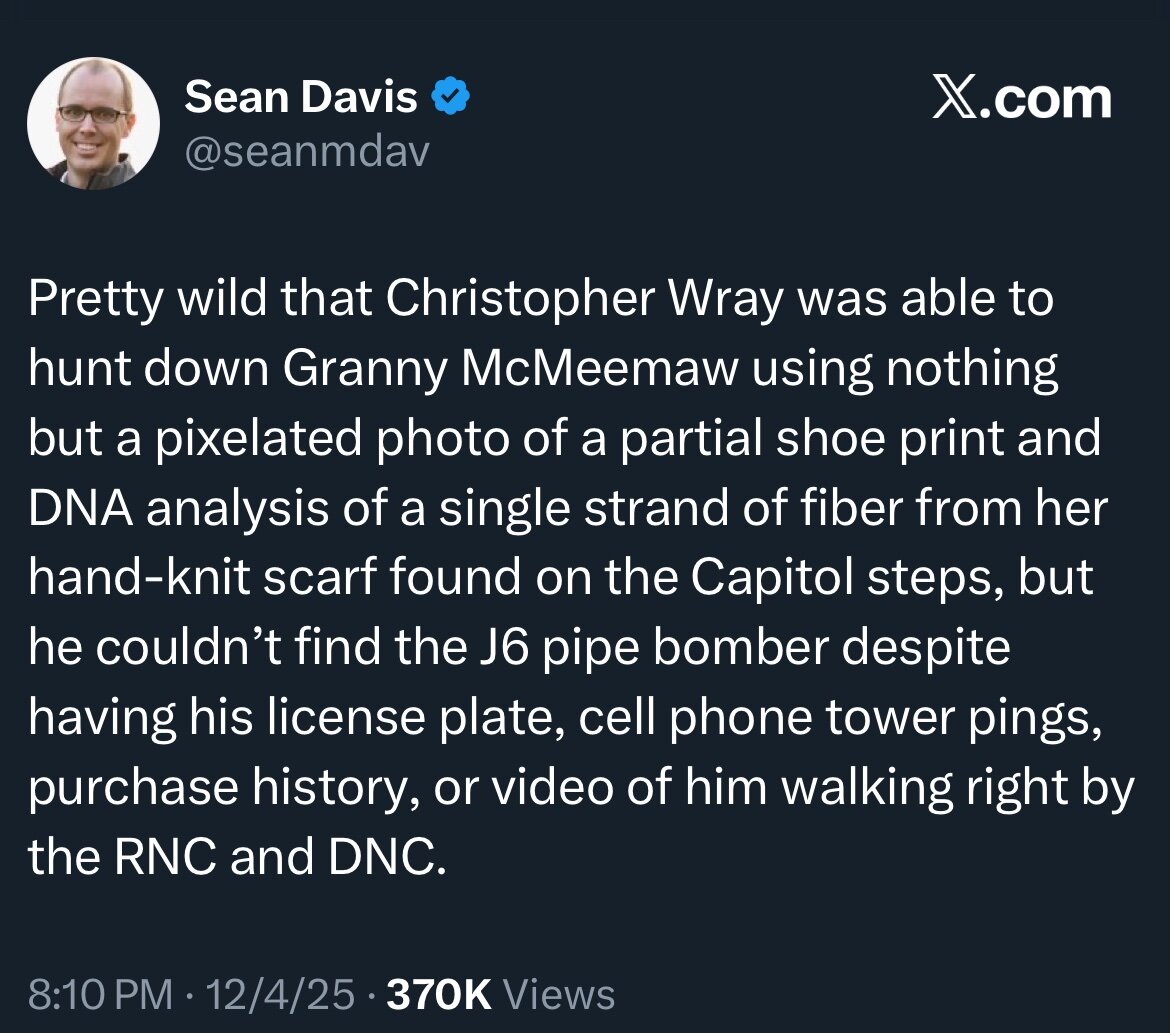Open Sean Davis's profile photo
The height and width of the screenshot is (1033, 1170).
[x=93, y=121]
